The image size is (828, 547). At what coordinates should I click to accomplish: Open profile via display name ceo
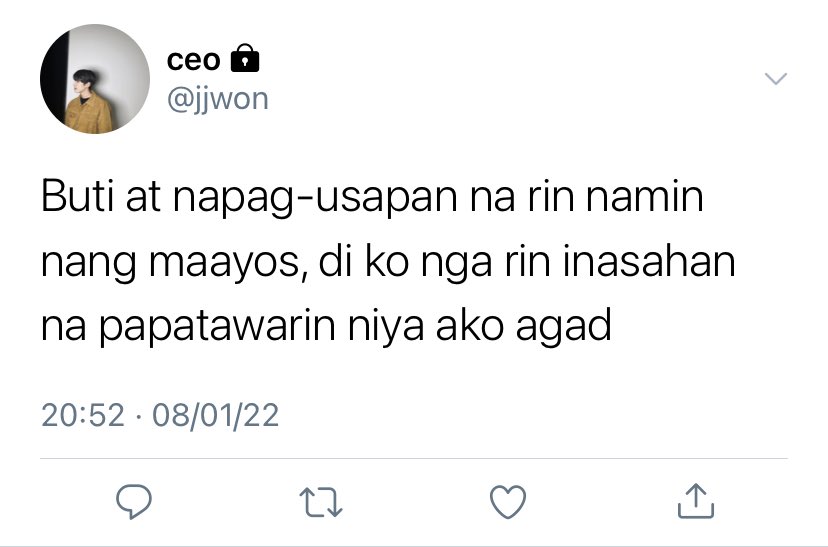(x=193, y=59)
